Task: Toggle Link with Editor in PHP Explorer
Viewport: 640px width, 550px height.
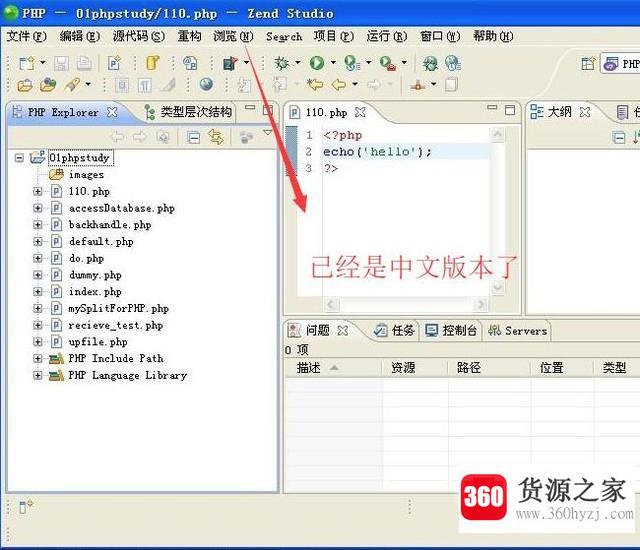Action: pyautogui.click(x=216, y=137)
